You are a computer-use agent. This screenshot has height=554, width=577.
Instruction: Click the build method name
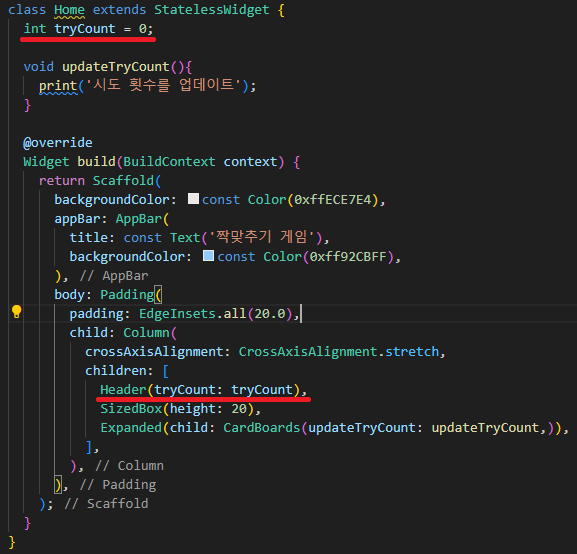pyautogui.click(x=96, y=162)
